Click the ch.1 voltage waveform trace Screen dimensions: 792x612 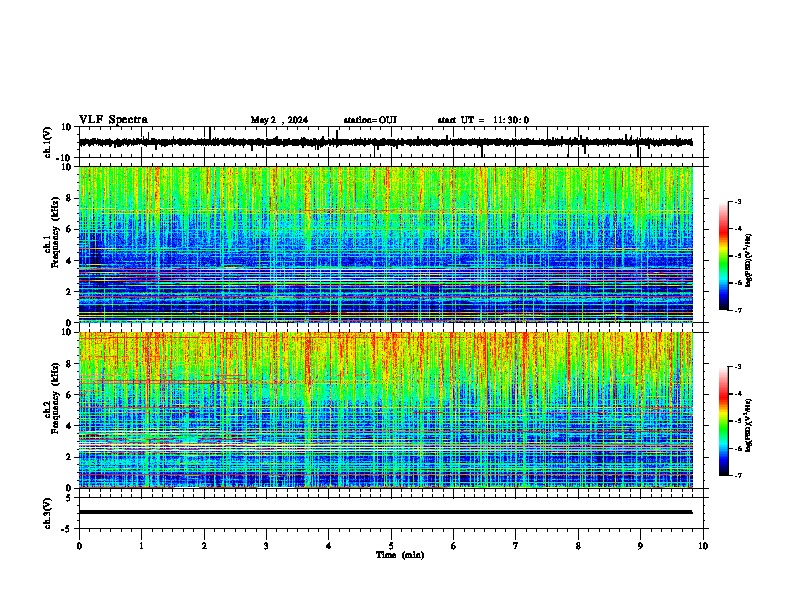tap(385, 142)
